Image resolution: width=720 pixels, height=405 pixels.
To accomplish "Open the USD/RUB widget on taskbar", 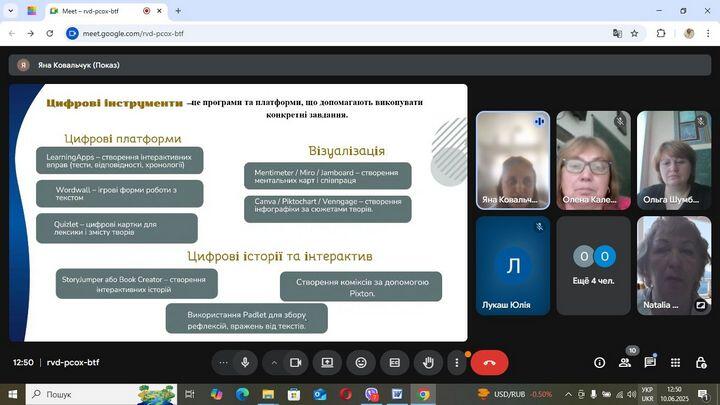I will 515,394.
